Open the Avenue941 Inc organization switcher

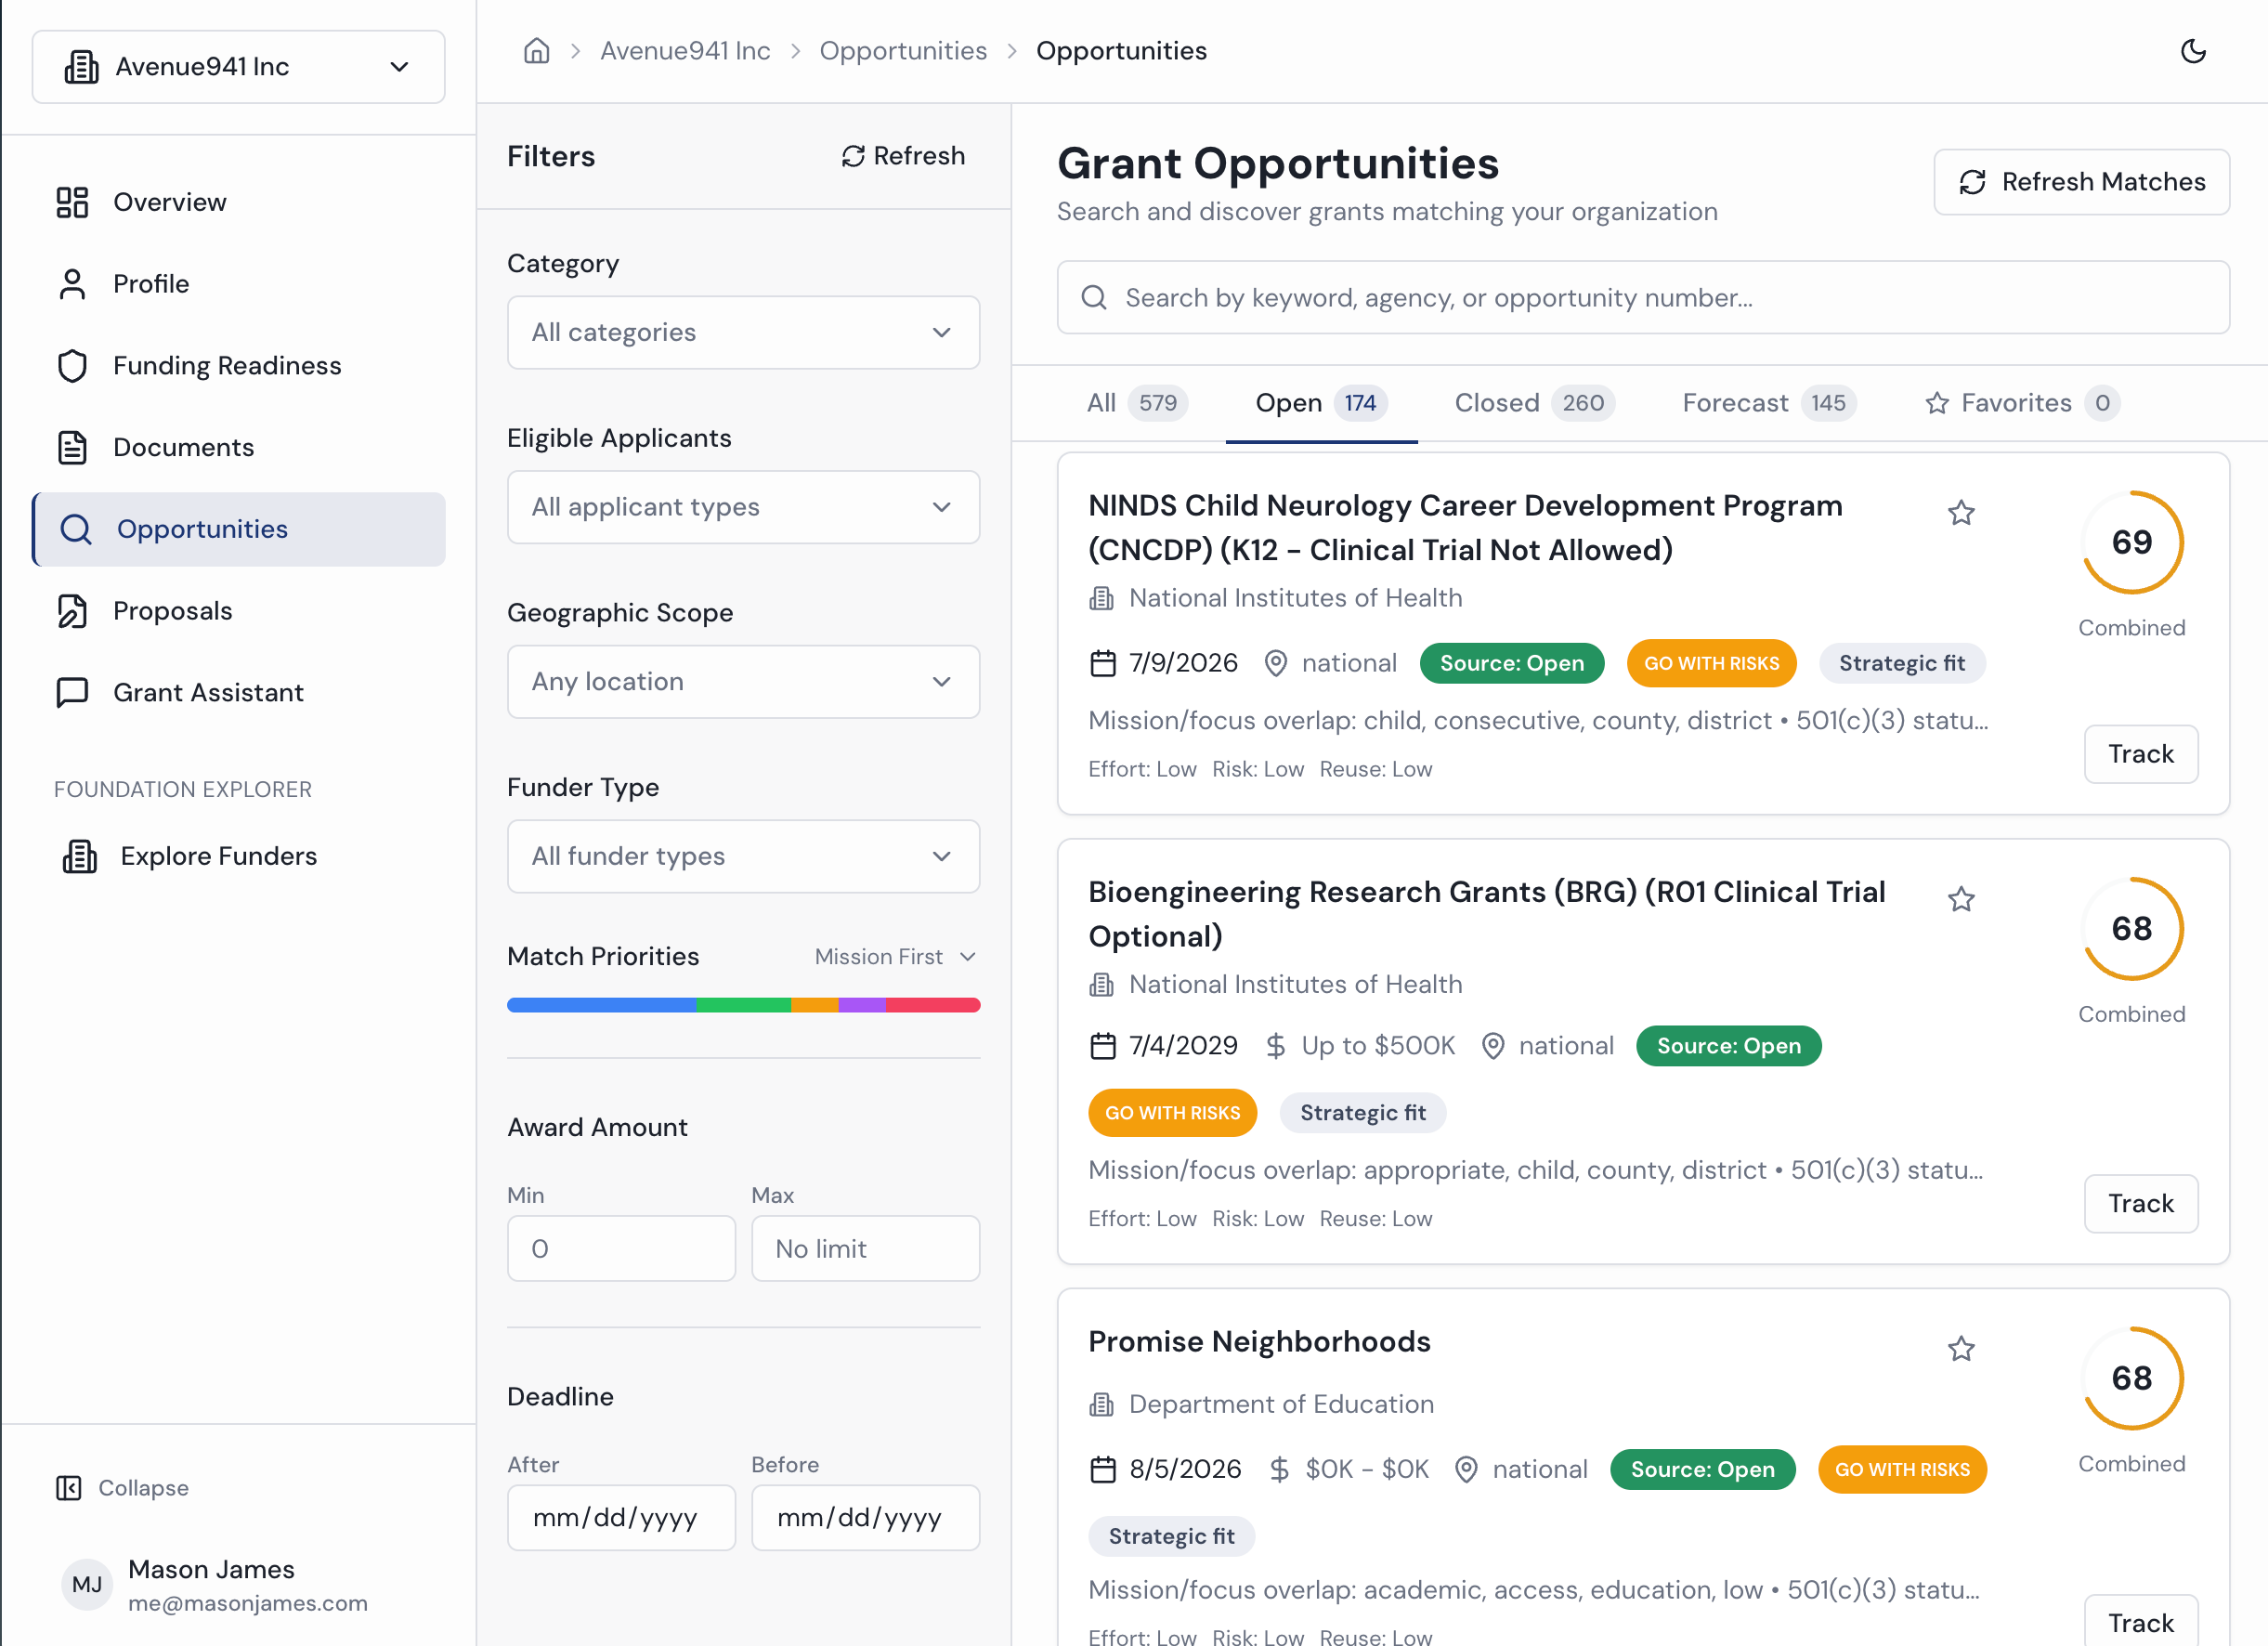[x=238, y=67]
